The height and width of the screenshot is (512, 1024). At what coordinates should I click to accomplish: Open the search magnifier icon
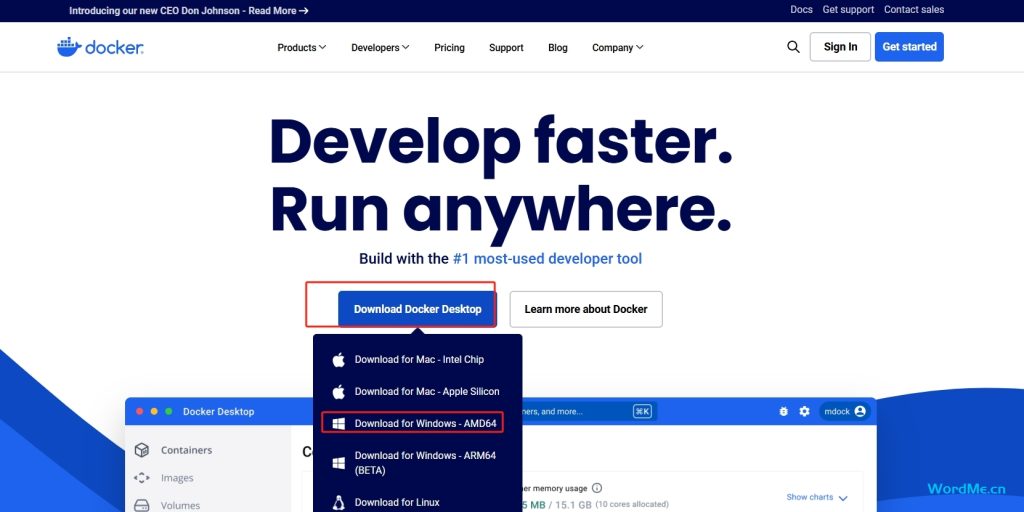coord(793,47)
